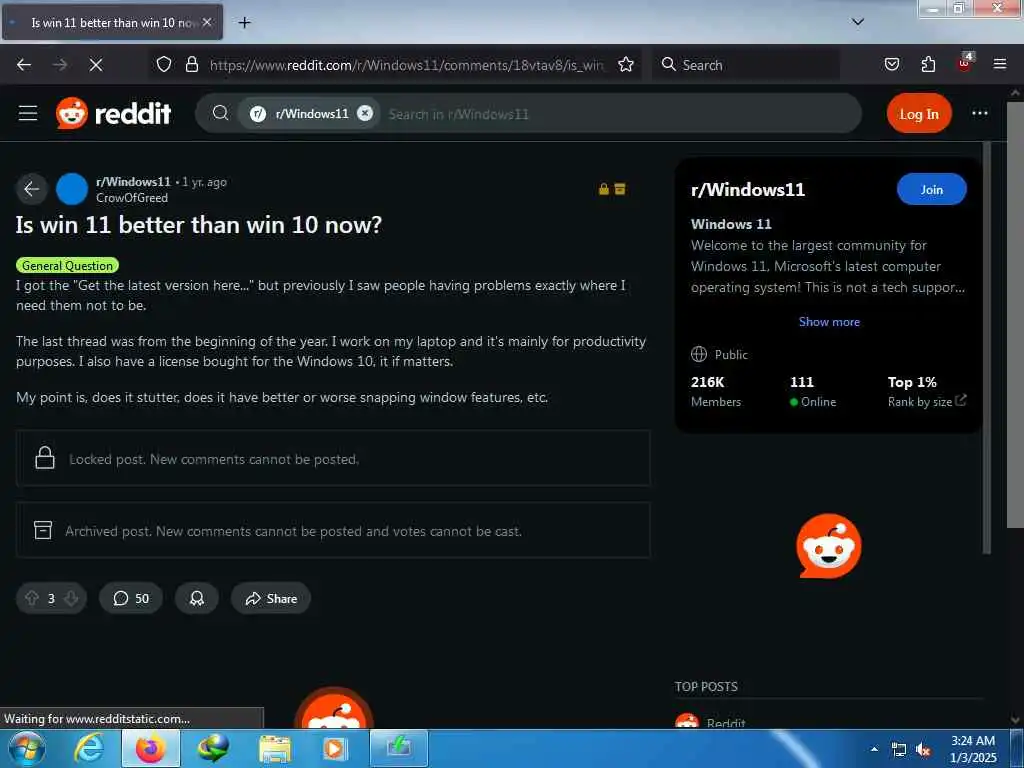The height and width of the screenshot is (768, 1024).
Task: Open the Windows Start button
Action: [x=27, y=748]
